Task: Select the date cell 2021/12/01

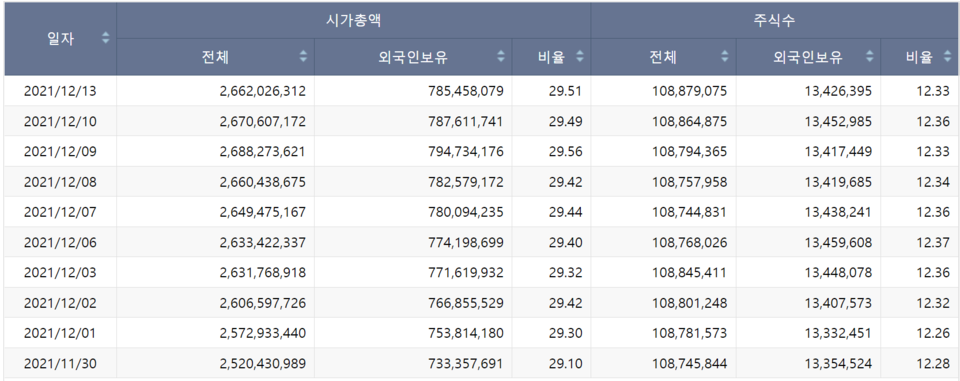Action: 60,333
